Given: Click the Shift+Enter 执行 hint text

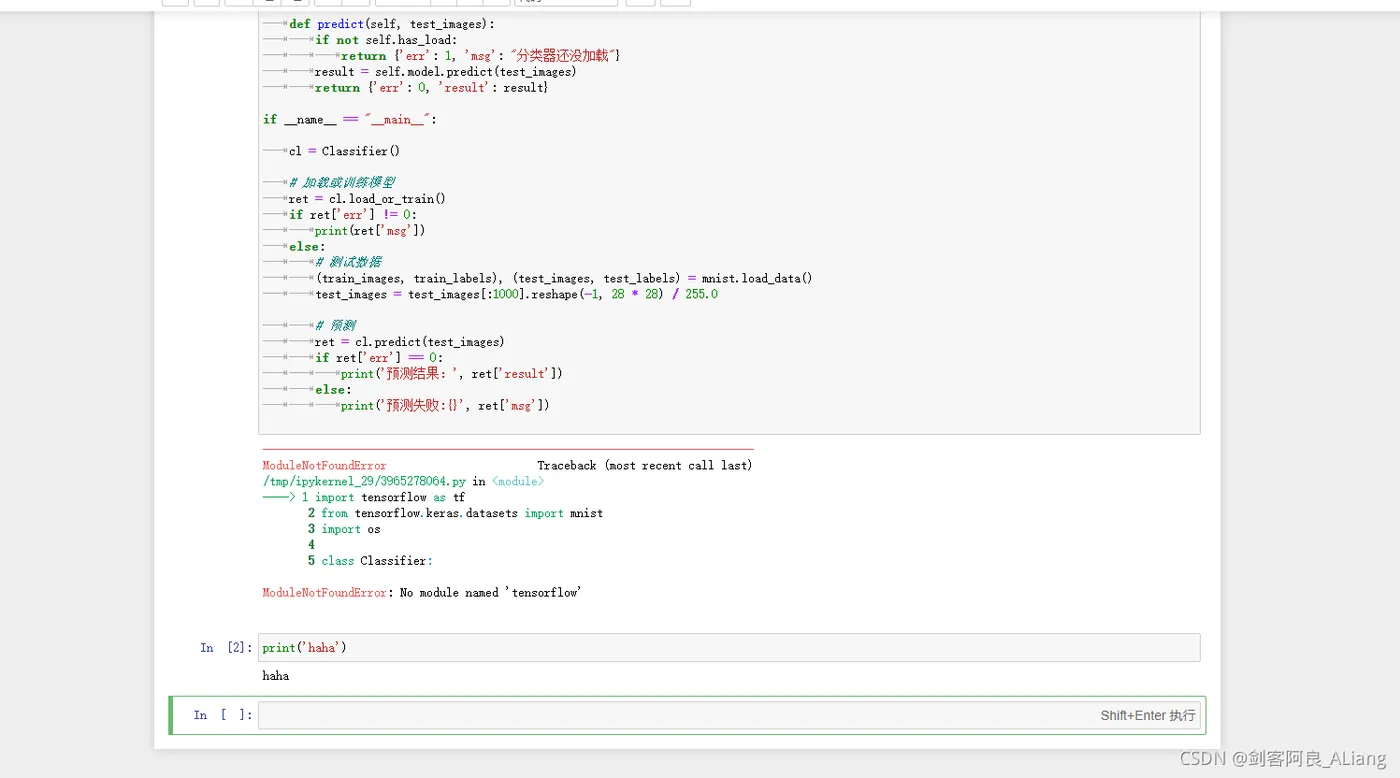Looking at the screenshot, I should [x=1148, y=716].
